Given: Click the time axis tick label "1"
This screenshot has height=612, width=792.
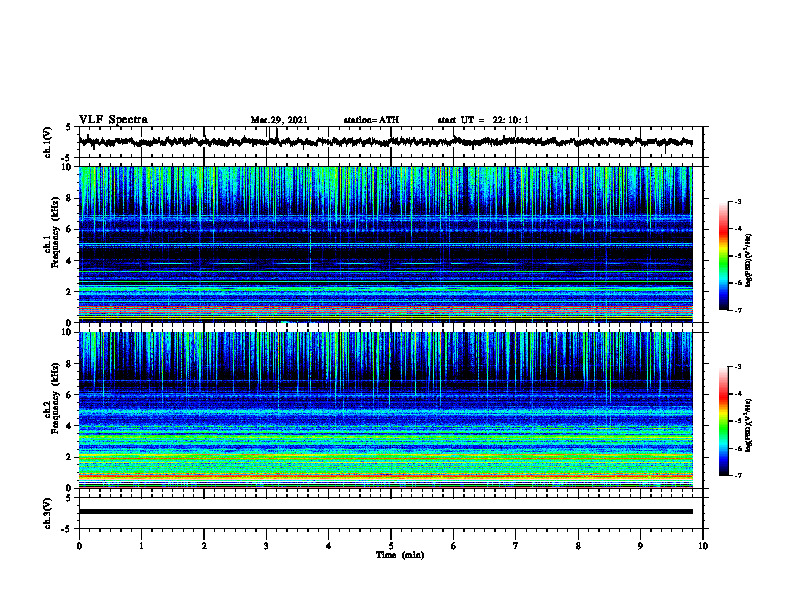Looking at the screenshot, I should (x=142, y=546).
